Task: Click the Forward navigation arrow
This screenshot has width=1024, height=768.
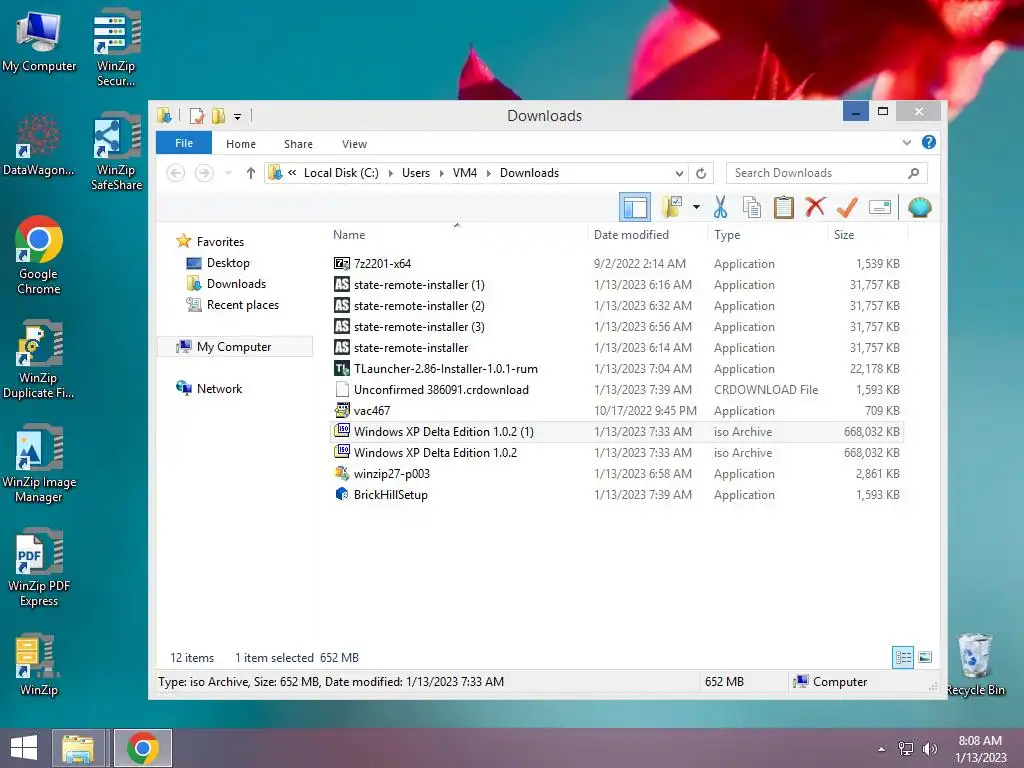Action: 204,173
